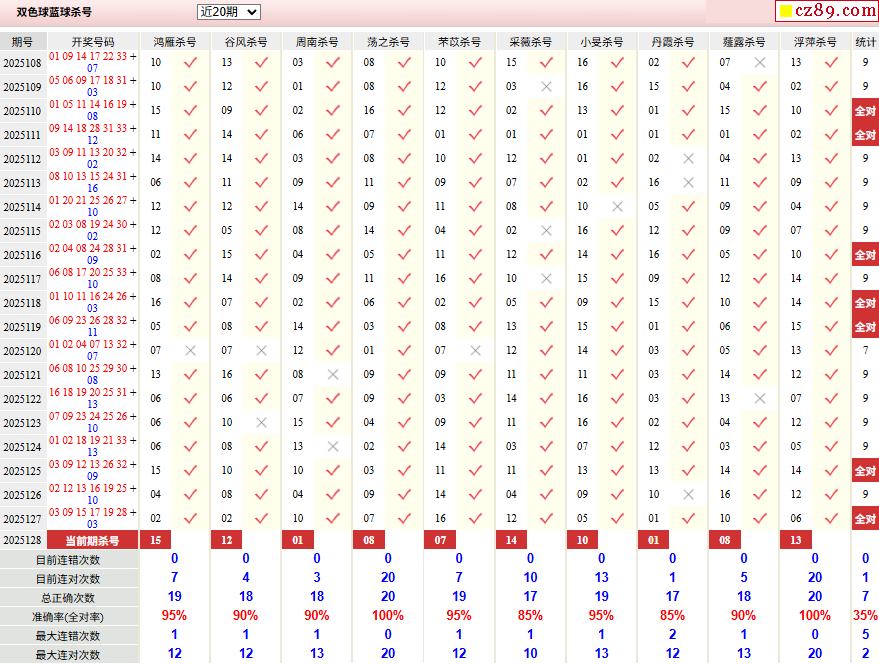The width and height of the screenshot is (879, 664).
Task: Click the 开奖号码 column header
Action: (x=93, y=42)
